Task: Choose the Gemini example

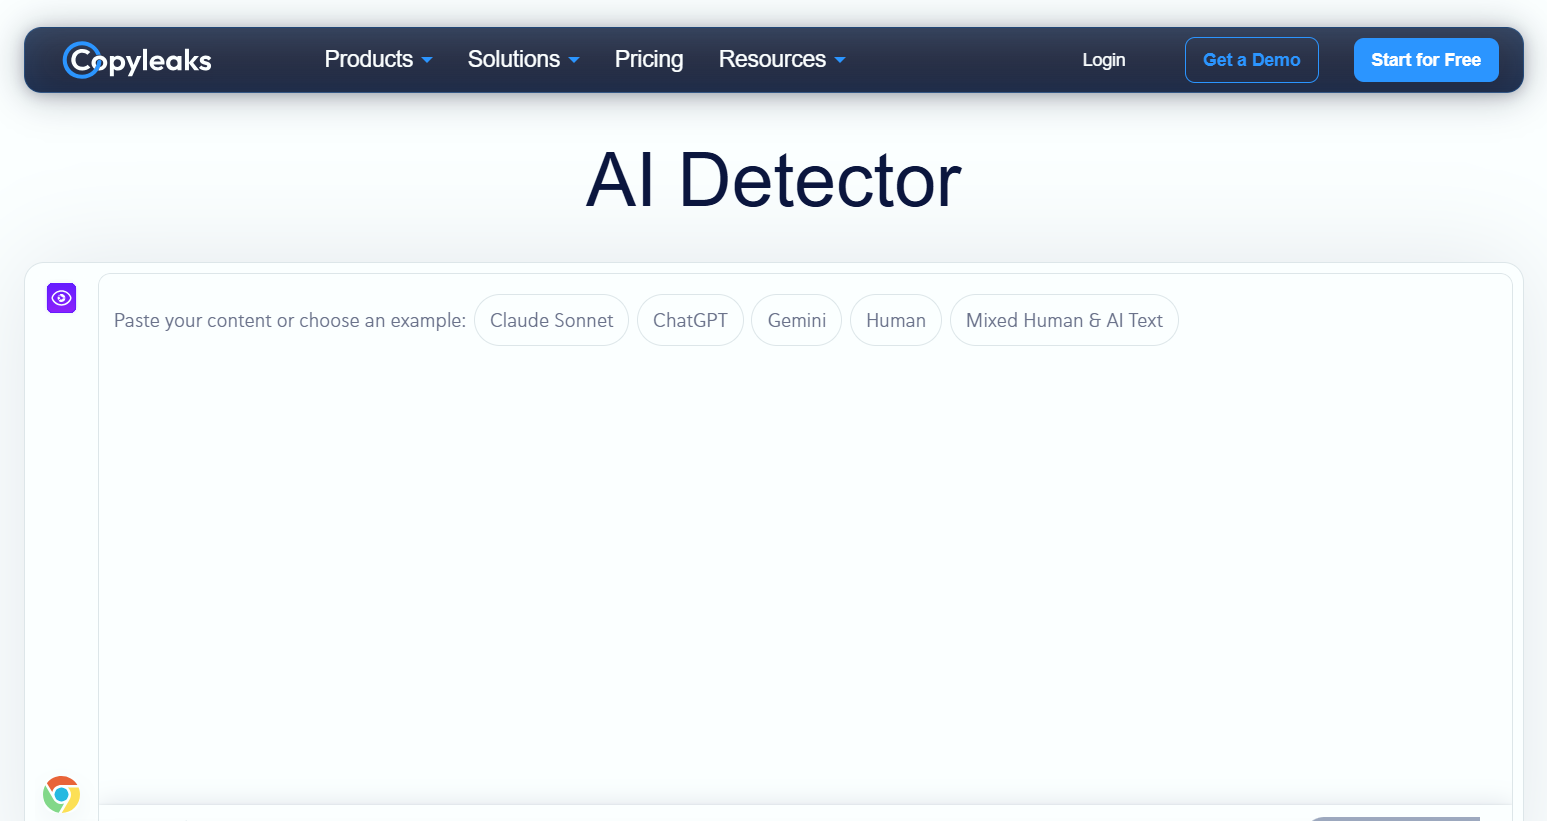Action: [797, 320]
